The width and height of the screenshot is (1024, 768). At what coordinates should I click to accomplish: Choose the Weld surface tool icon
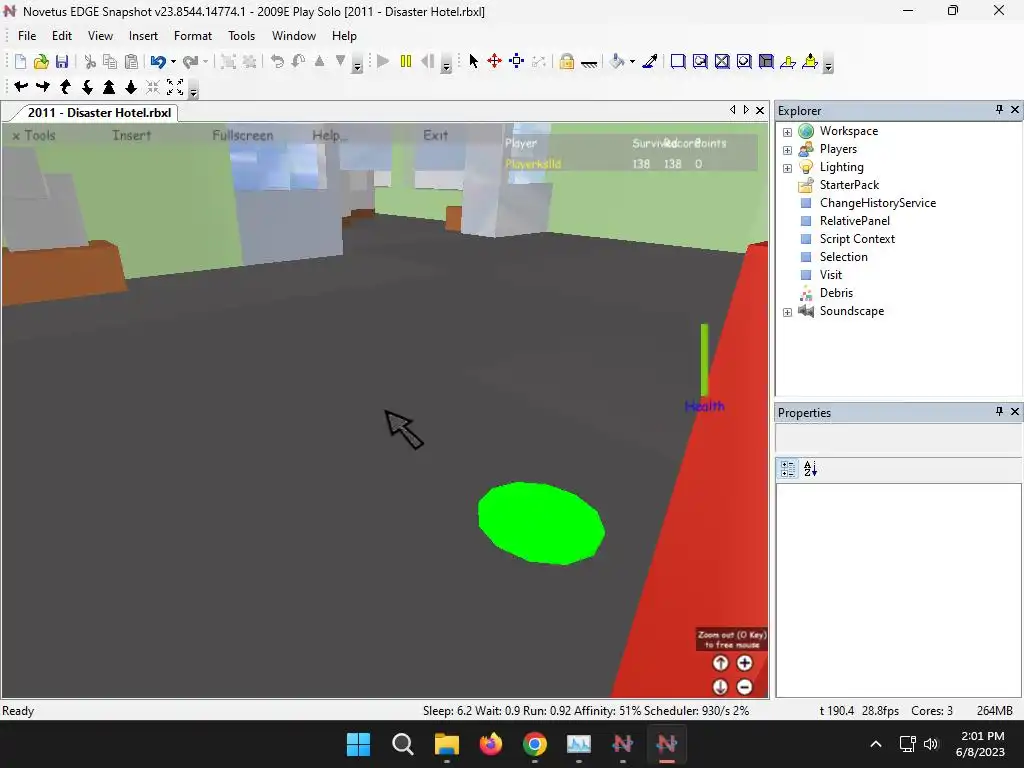(x=722, y=61)
